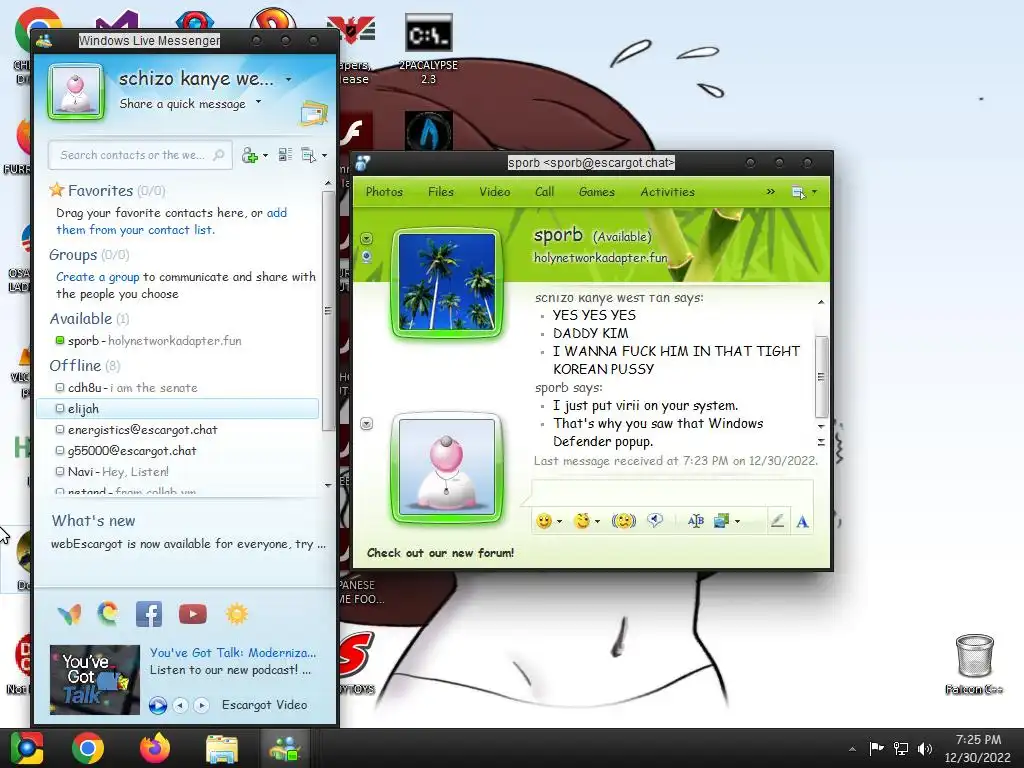
Task: Collapse your own display picture arrow
Action: click(366, 424)
